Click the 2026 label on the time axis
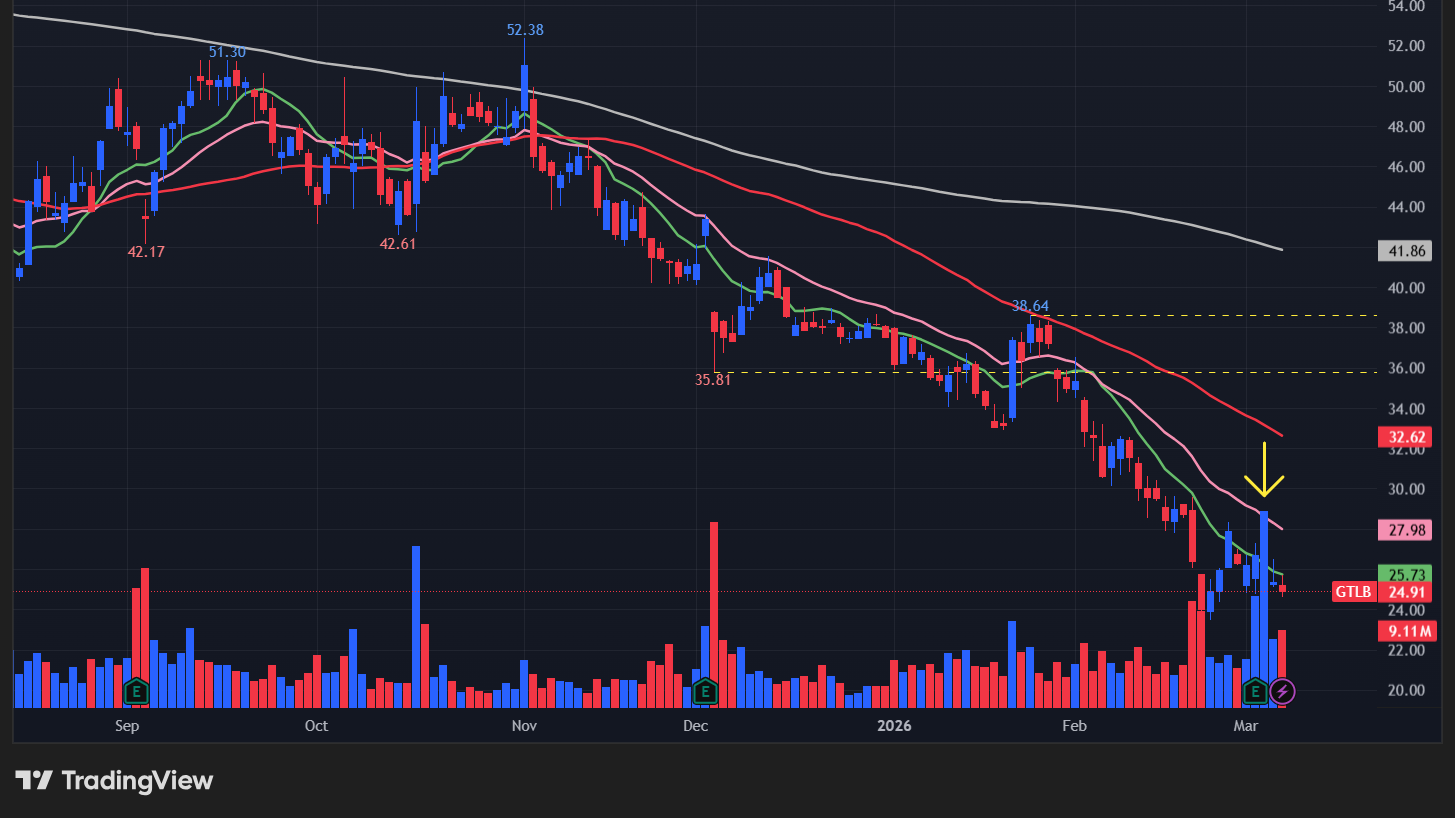The width and height of the screenshot is (1455, 818). pyautogui.click(x=893, y=726)
